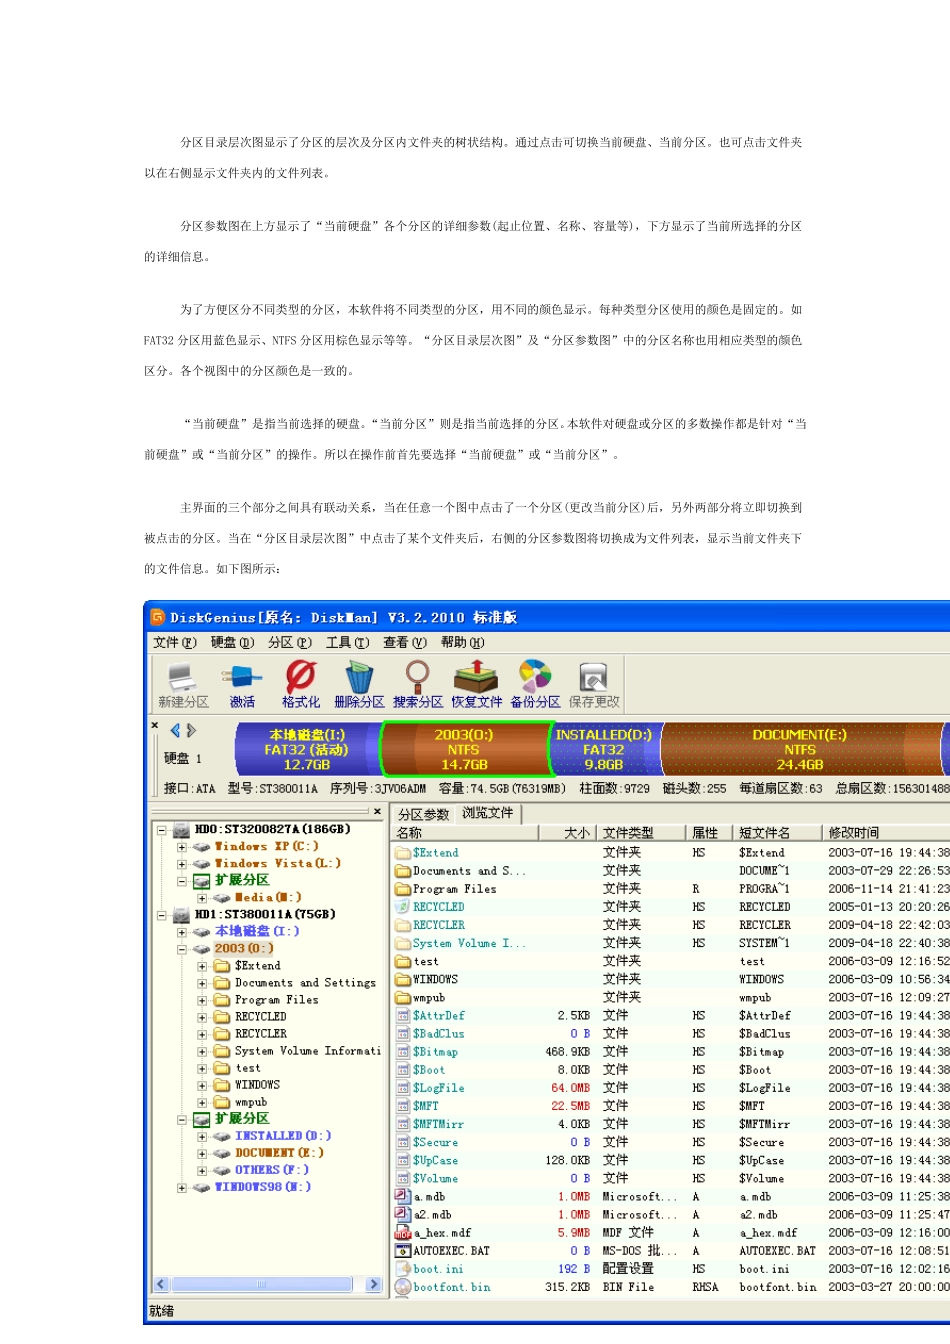
Task: Click the 大小 column header
Action: 576,833
